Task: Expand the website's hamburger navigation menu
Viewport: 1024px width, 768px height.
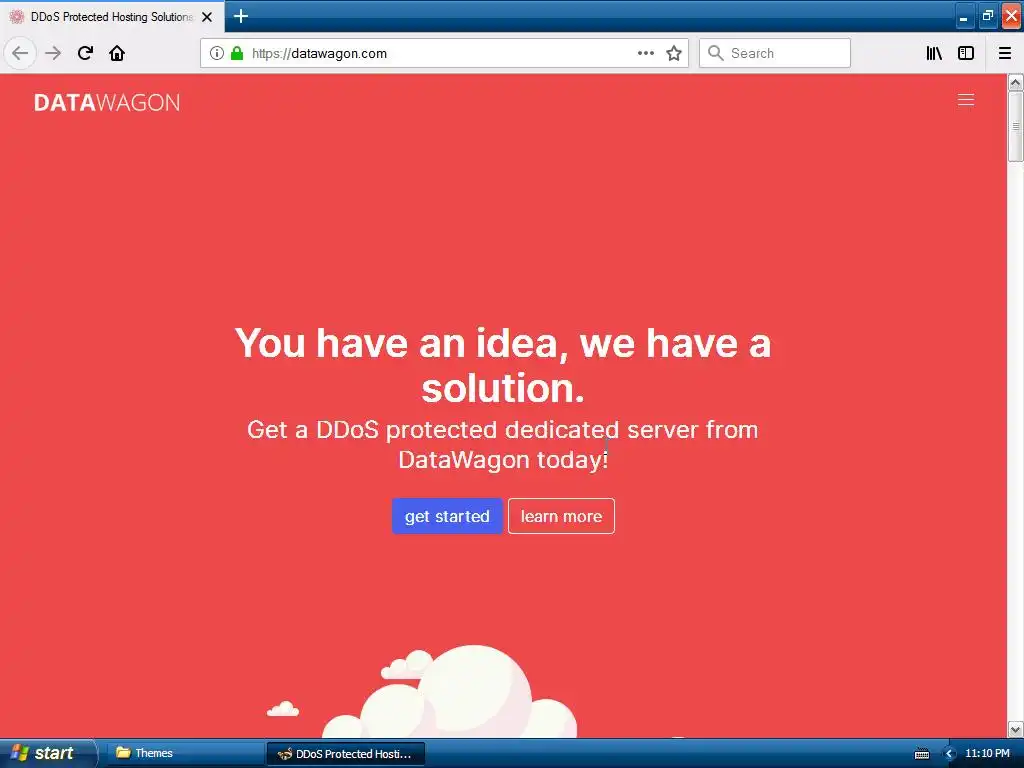Action: [x=966, y=99]
